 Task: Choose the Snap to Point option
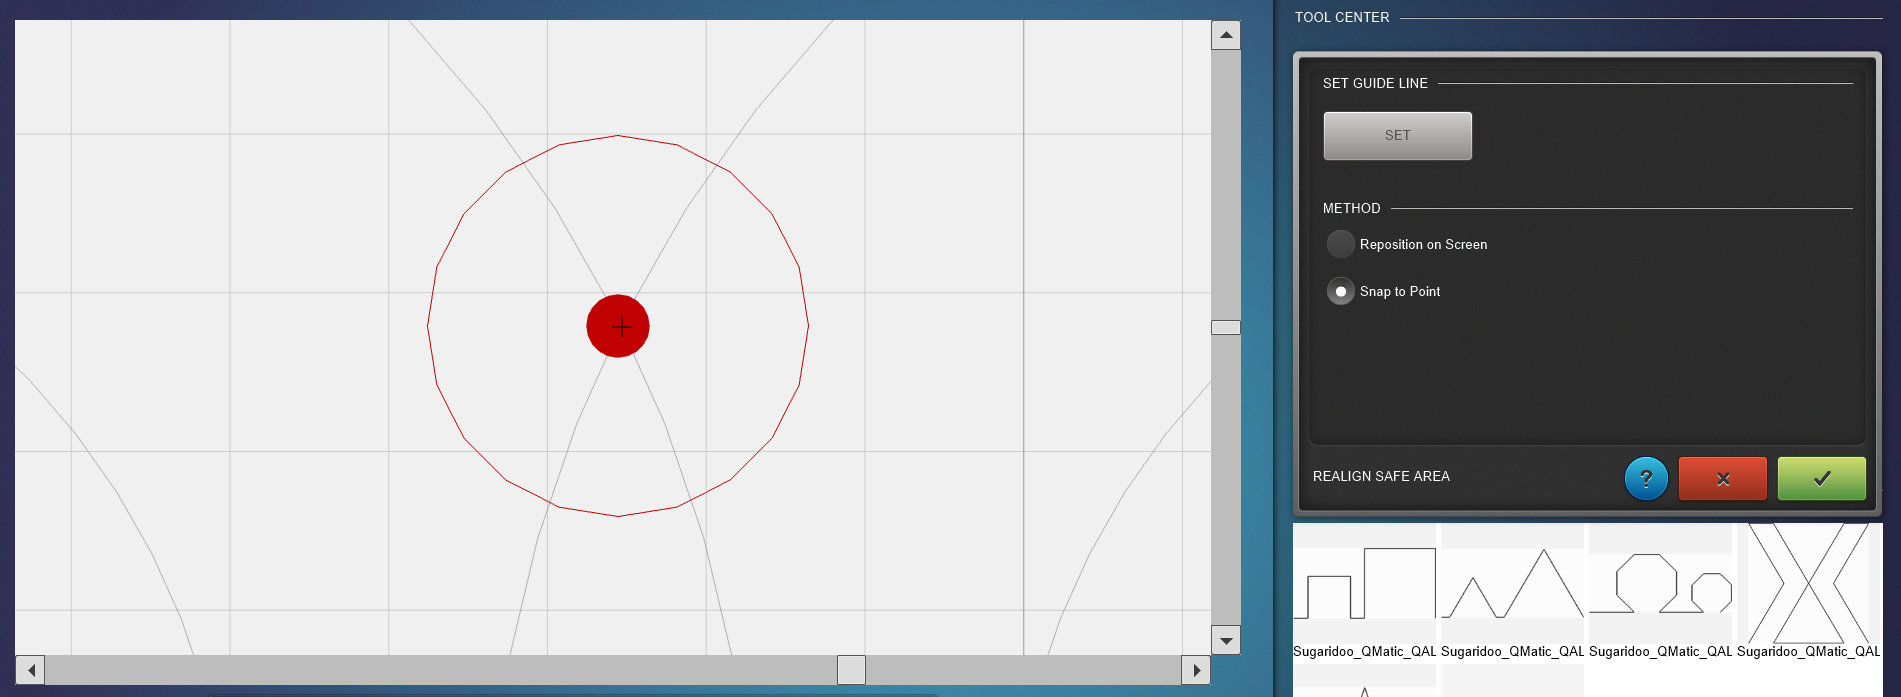(1341, 291)
